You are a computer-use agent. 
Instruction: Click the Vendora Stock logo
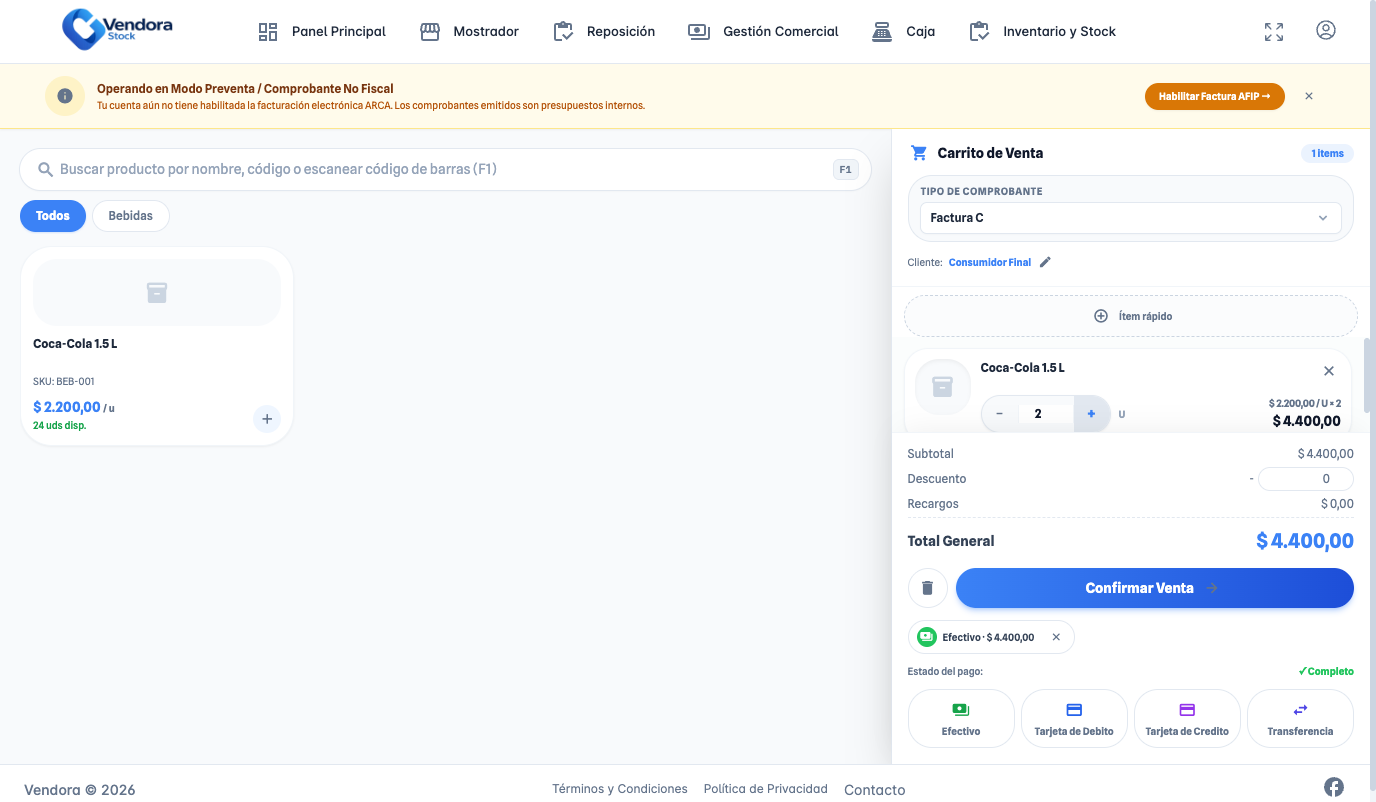[117, 29]
